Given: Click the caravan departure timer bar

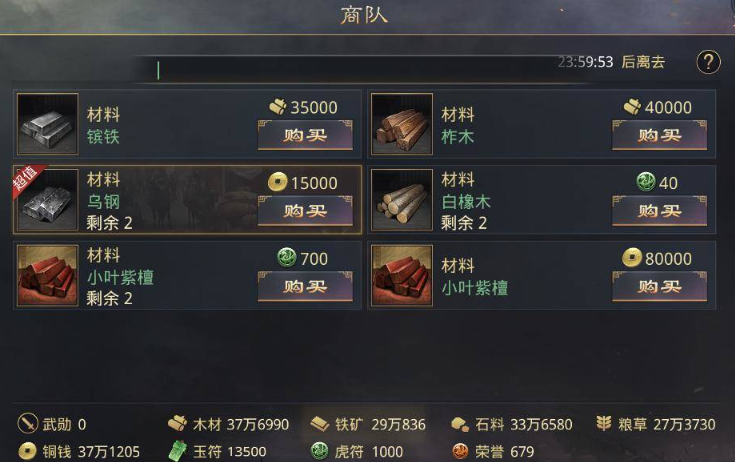Looking at the screenshot, I should tap(361, 70).
